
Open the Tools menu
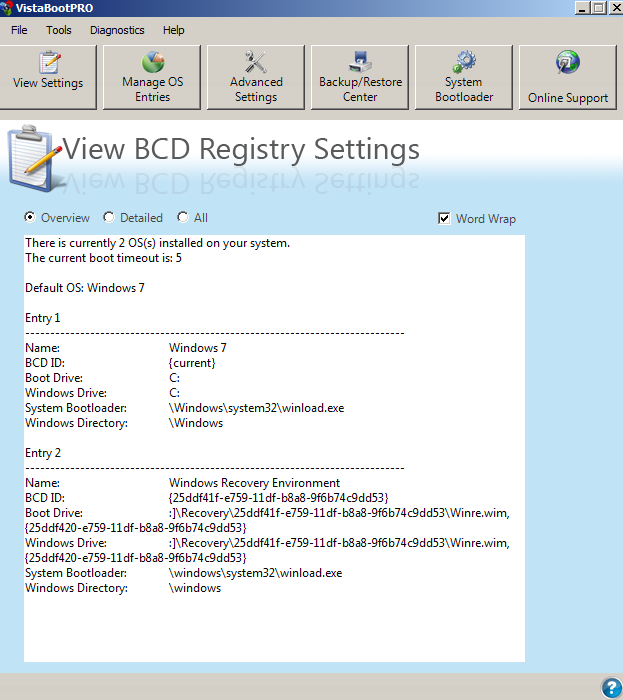coord(58,30)
